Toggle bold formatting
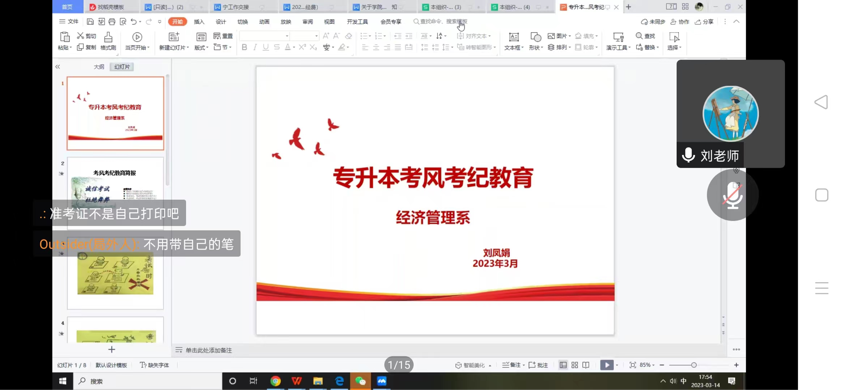This screenshot has width=846, height=390. [244, 47]
